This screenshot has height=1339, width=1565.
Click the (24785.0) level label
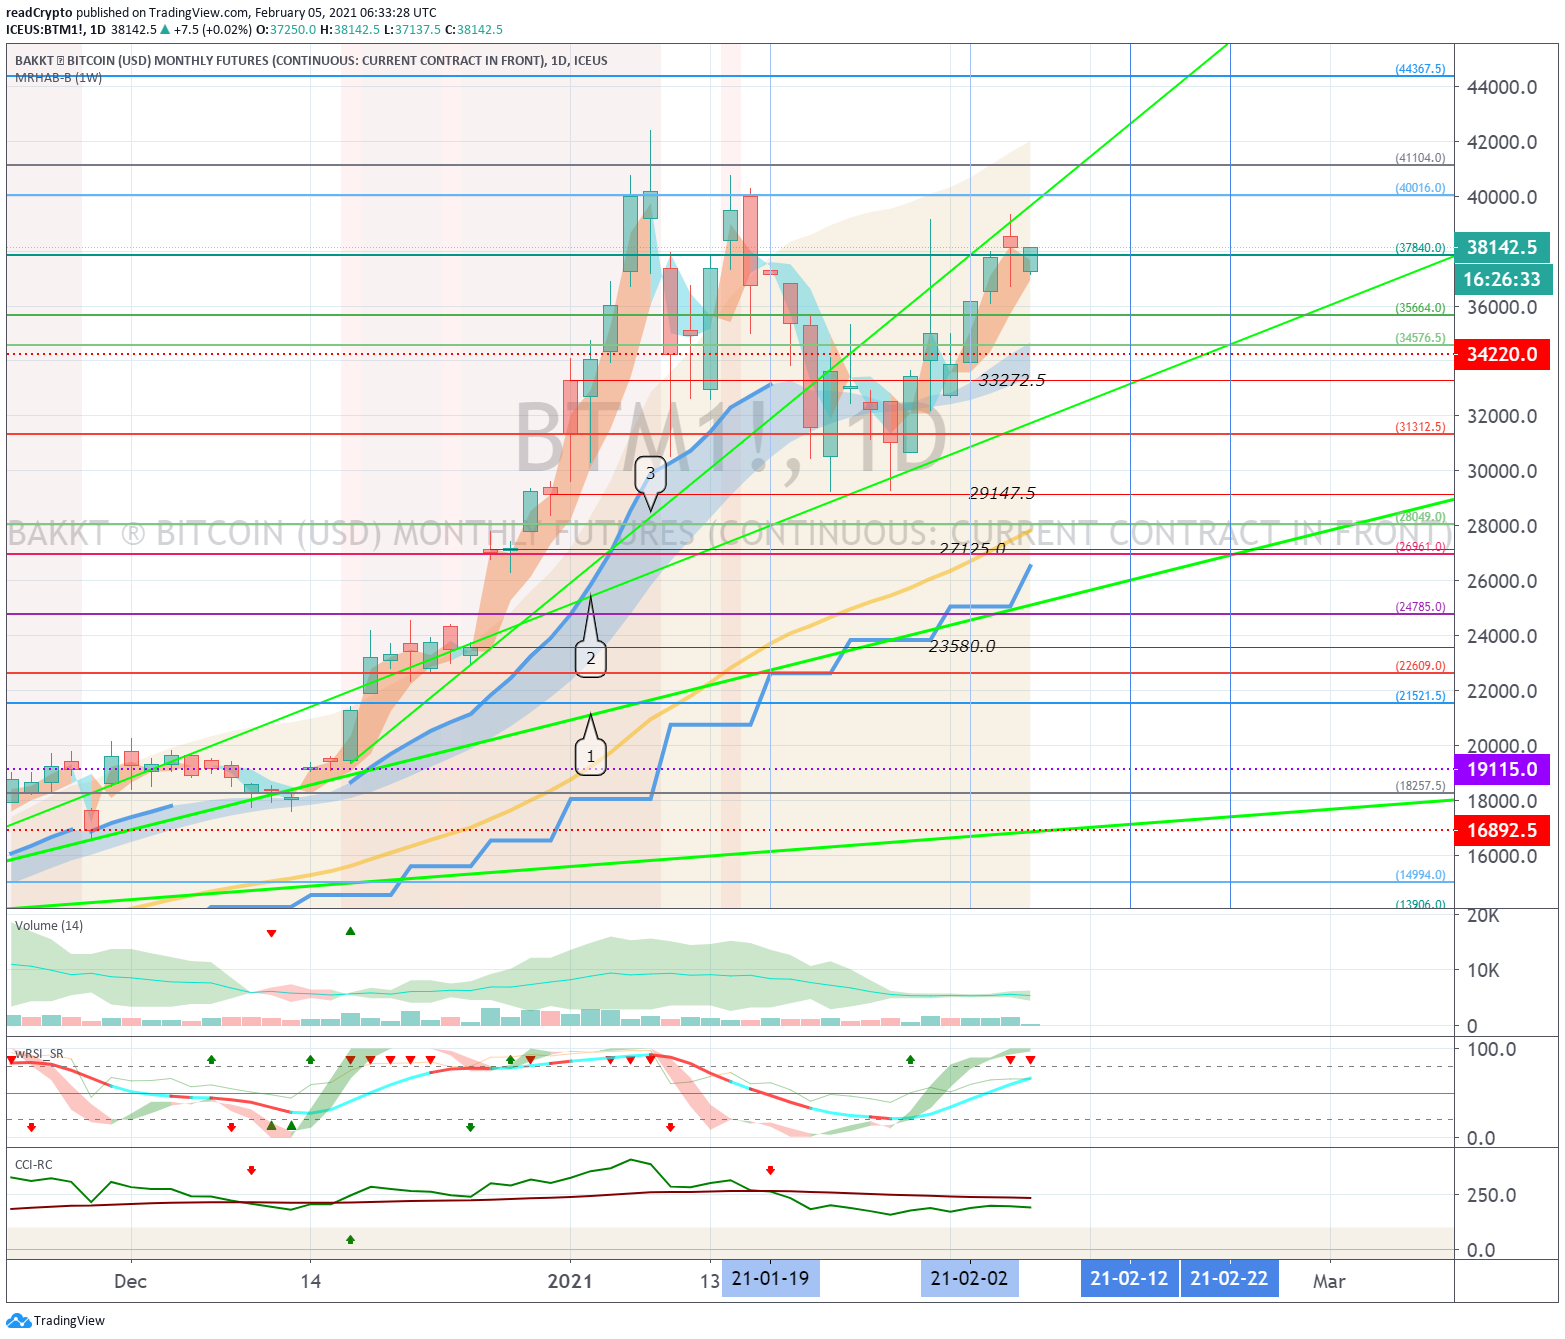pos(1420,607)
